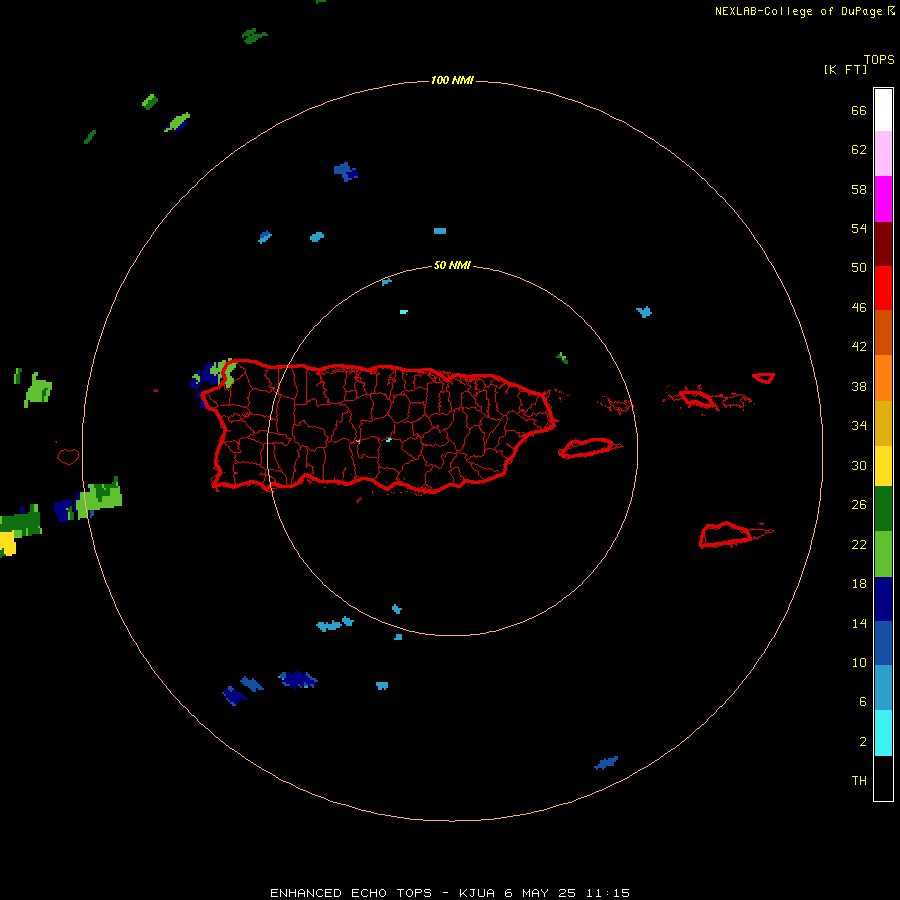Click the white swatch in the tops legend
This screenshot has width=900, height=900.
(x=883, y=110)
